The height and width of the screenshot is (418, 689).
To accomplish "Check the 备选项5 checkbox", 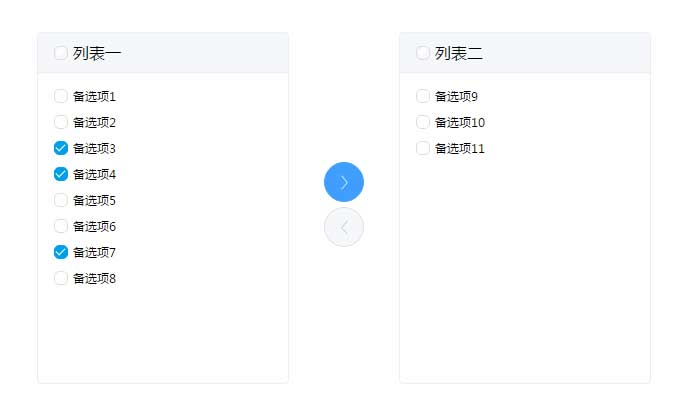I will [x=61, y=201].
